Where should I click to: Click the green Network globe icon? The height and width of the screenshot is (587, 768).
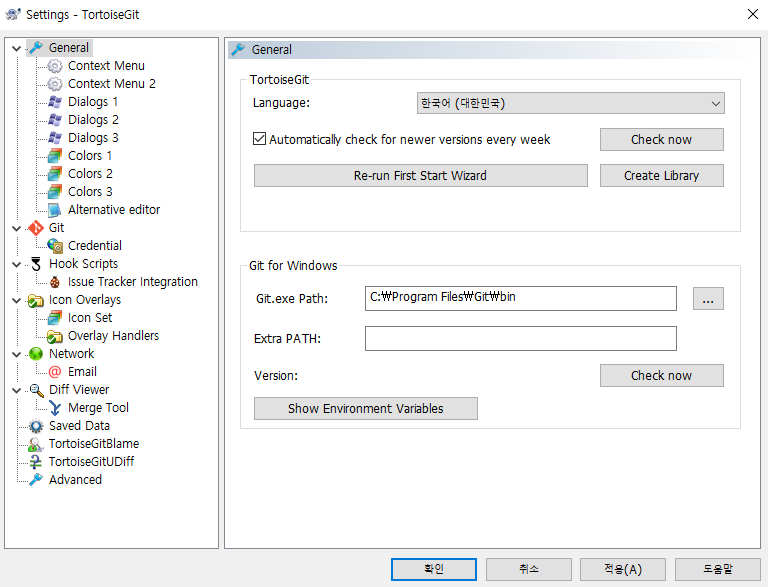(x=36, y=354)
